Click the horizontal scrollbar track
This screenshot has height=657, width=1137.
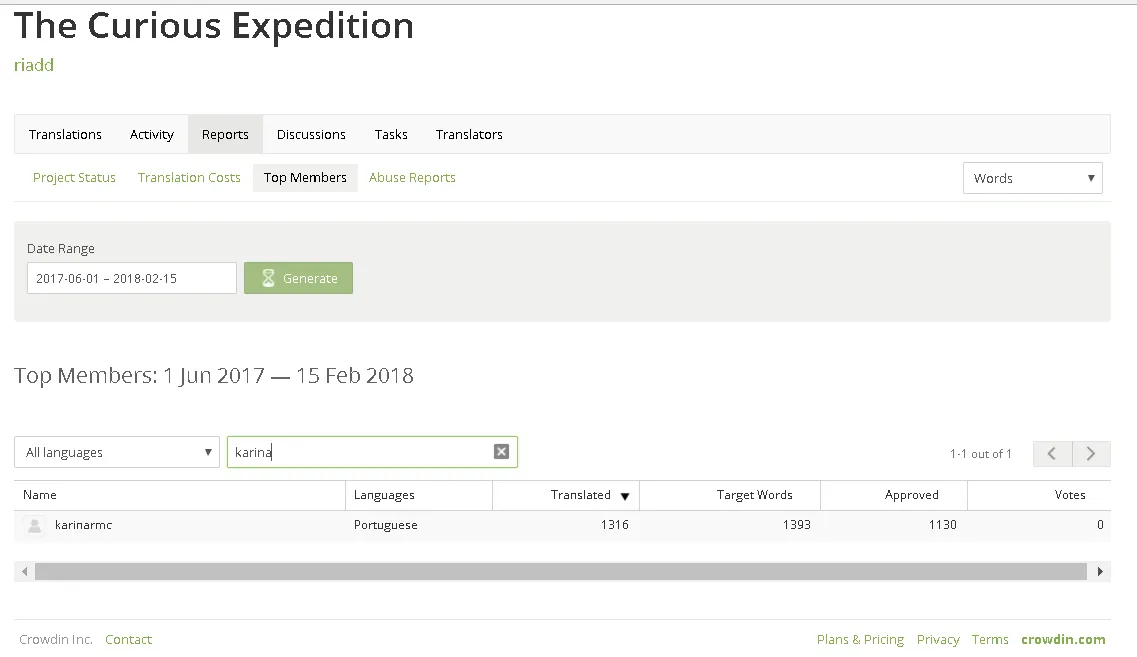click(x=561, y=571)
